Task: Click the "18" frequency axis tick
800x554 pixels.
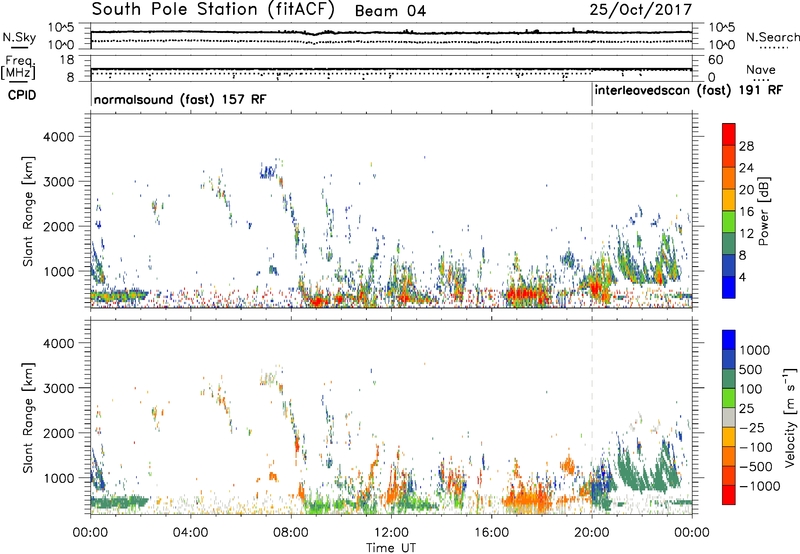Action: pos(67,60)
